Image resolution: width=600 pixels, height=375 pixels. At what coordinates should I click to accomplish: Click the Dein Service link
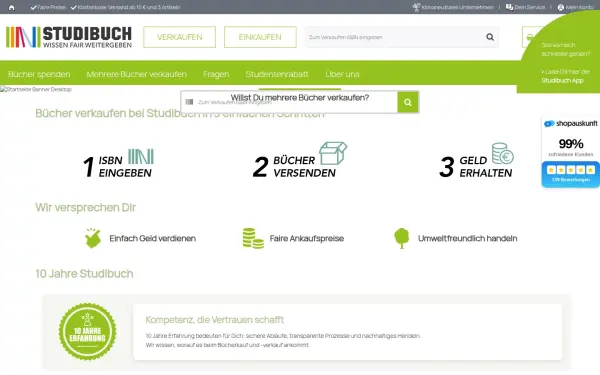click(x=529, y=7)
